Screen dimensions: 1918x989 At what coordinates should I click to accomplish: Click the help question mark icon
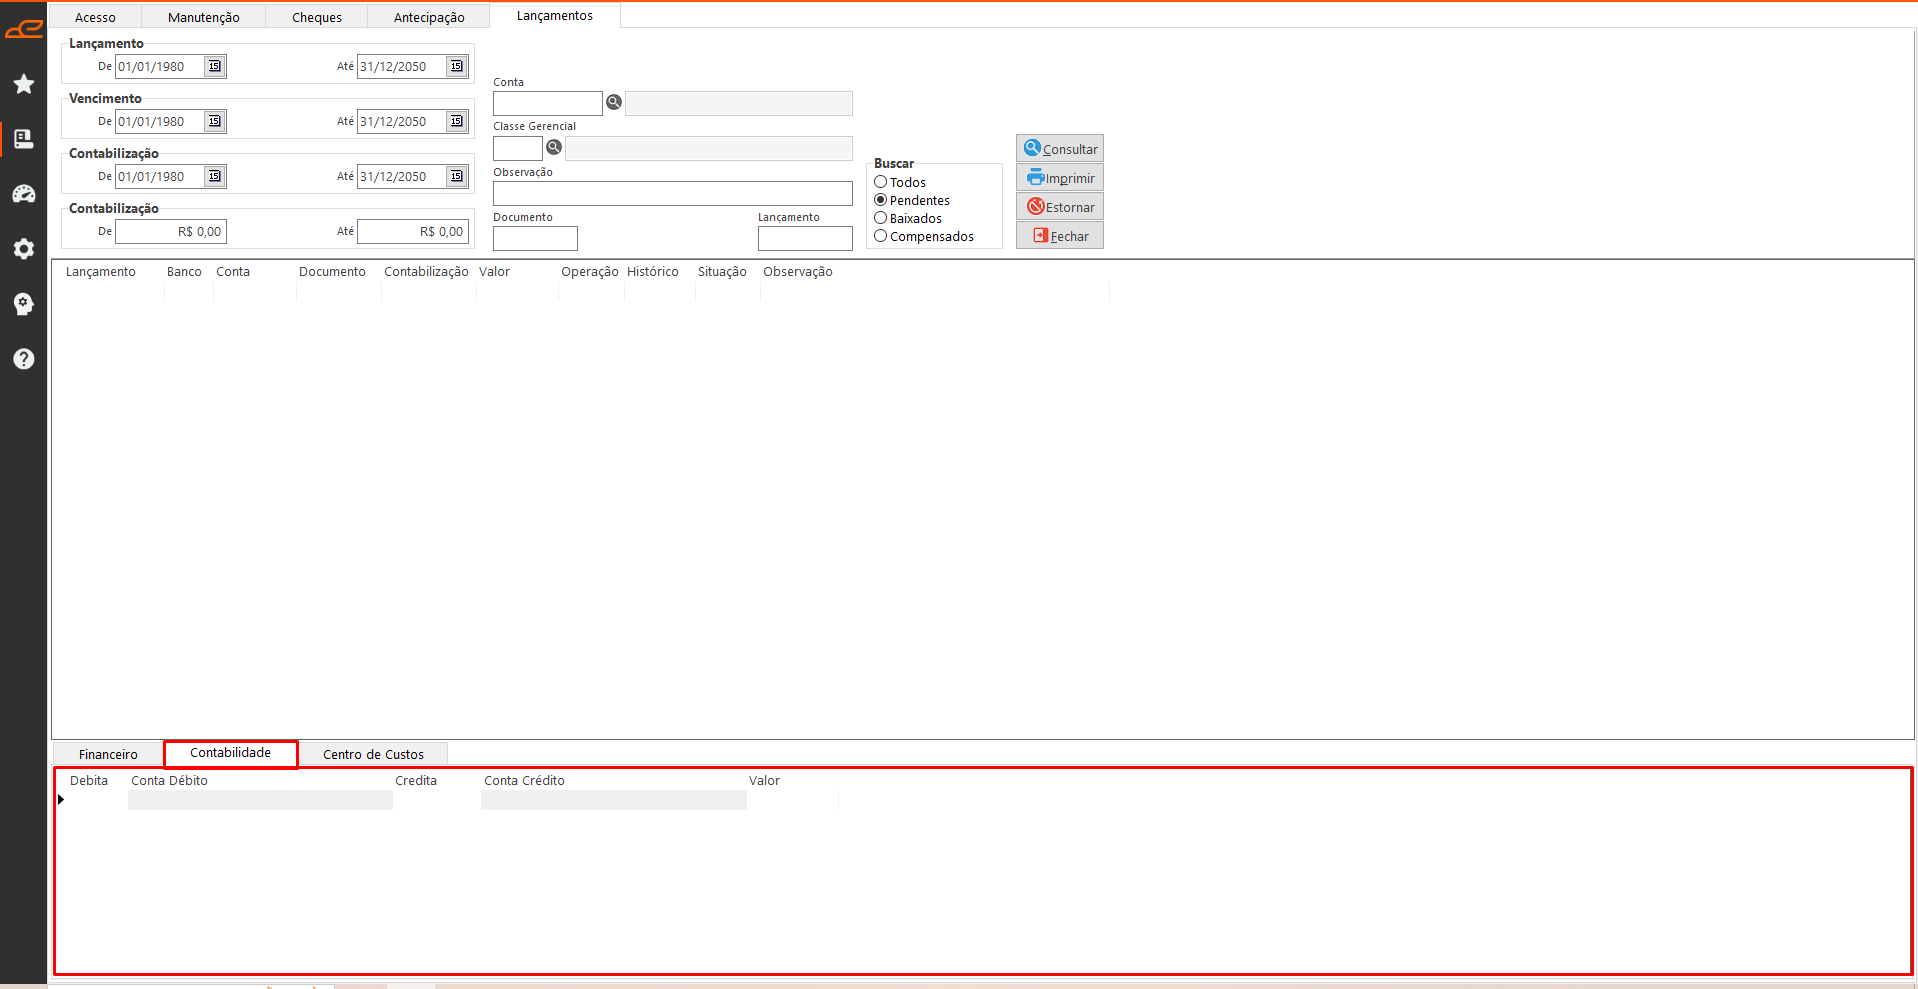(24, 359)
